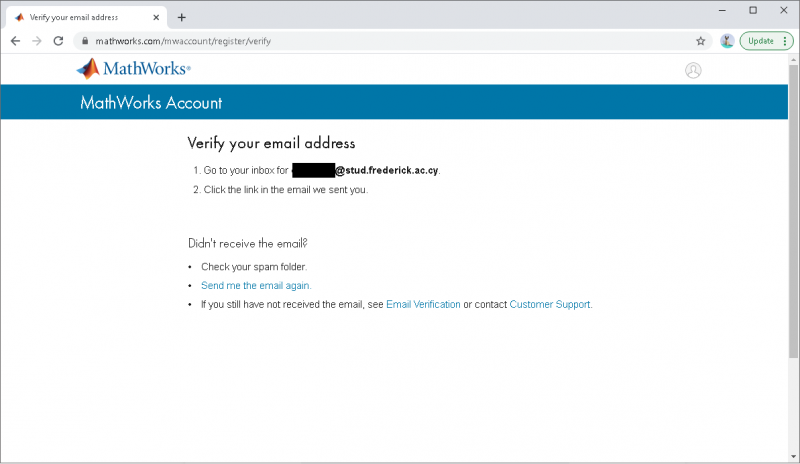Click the back navigation arrow

pyautogui.click(x=15, y=41)
